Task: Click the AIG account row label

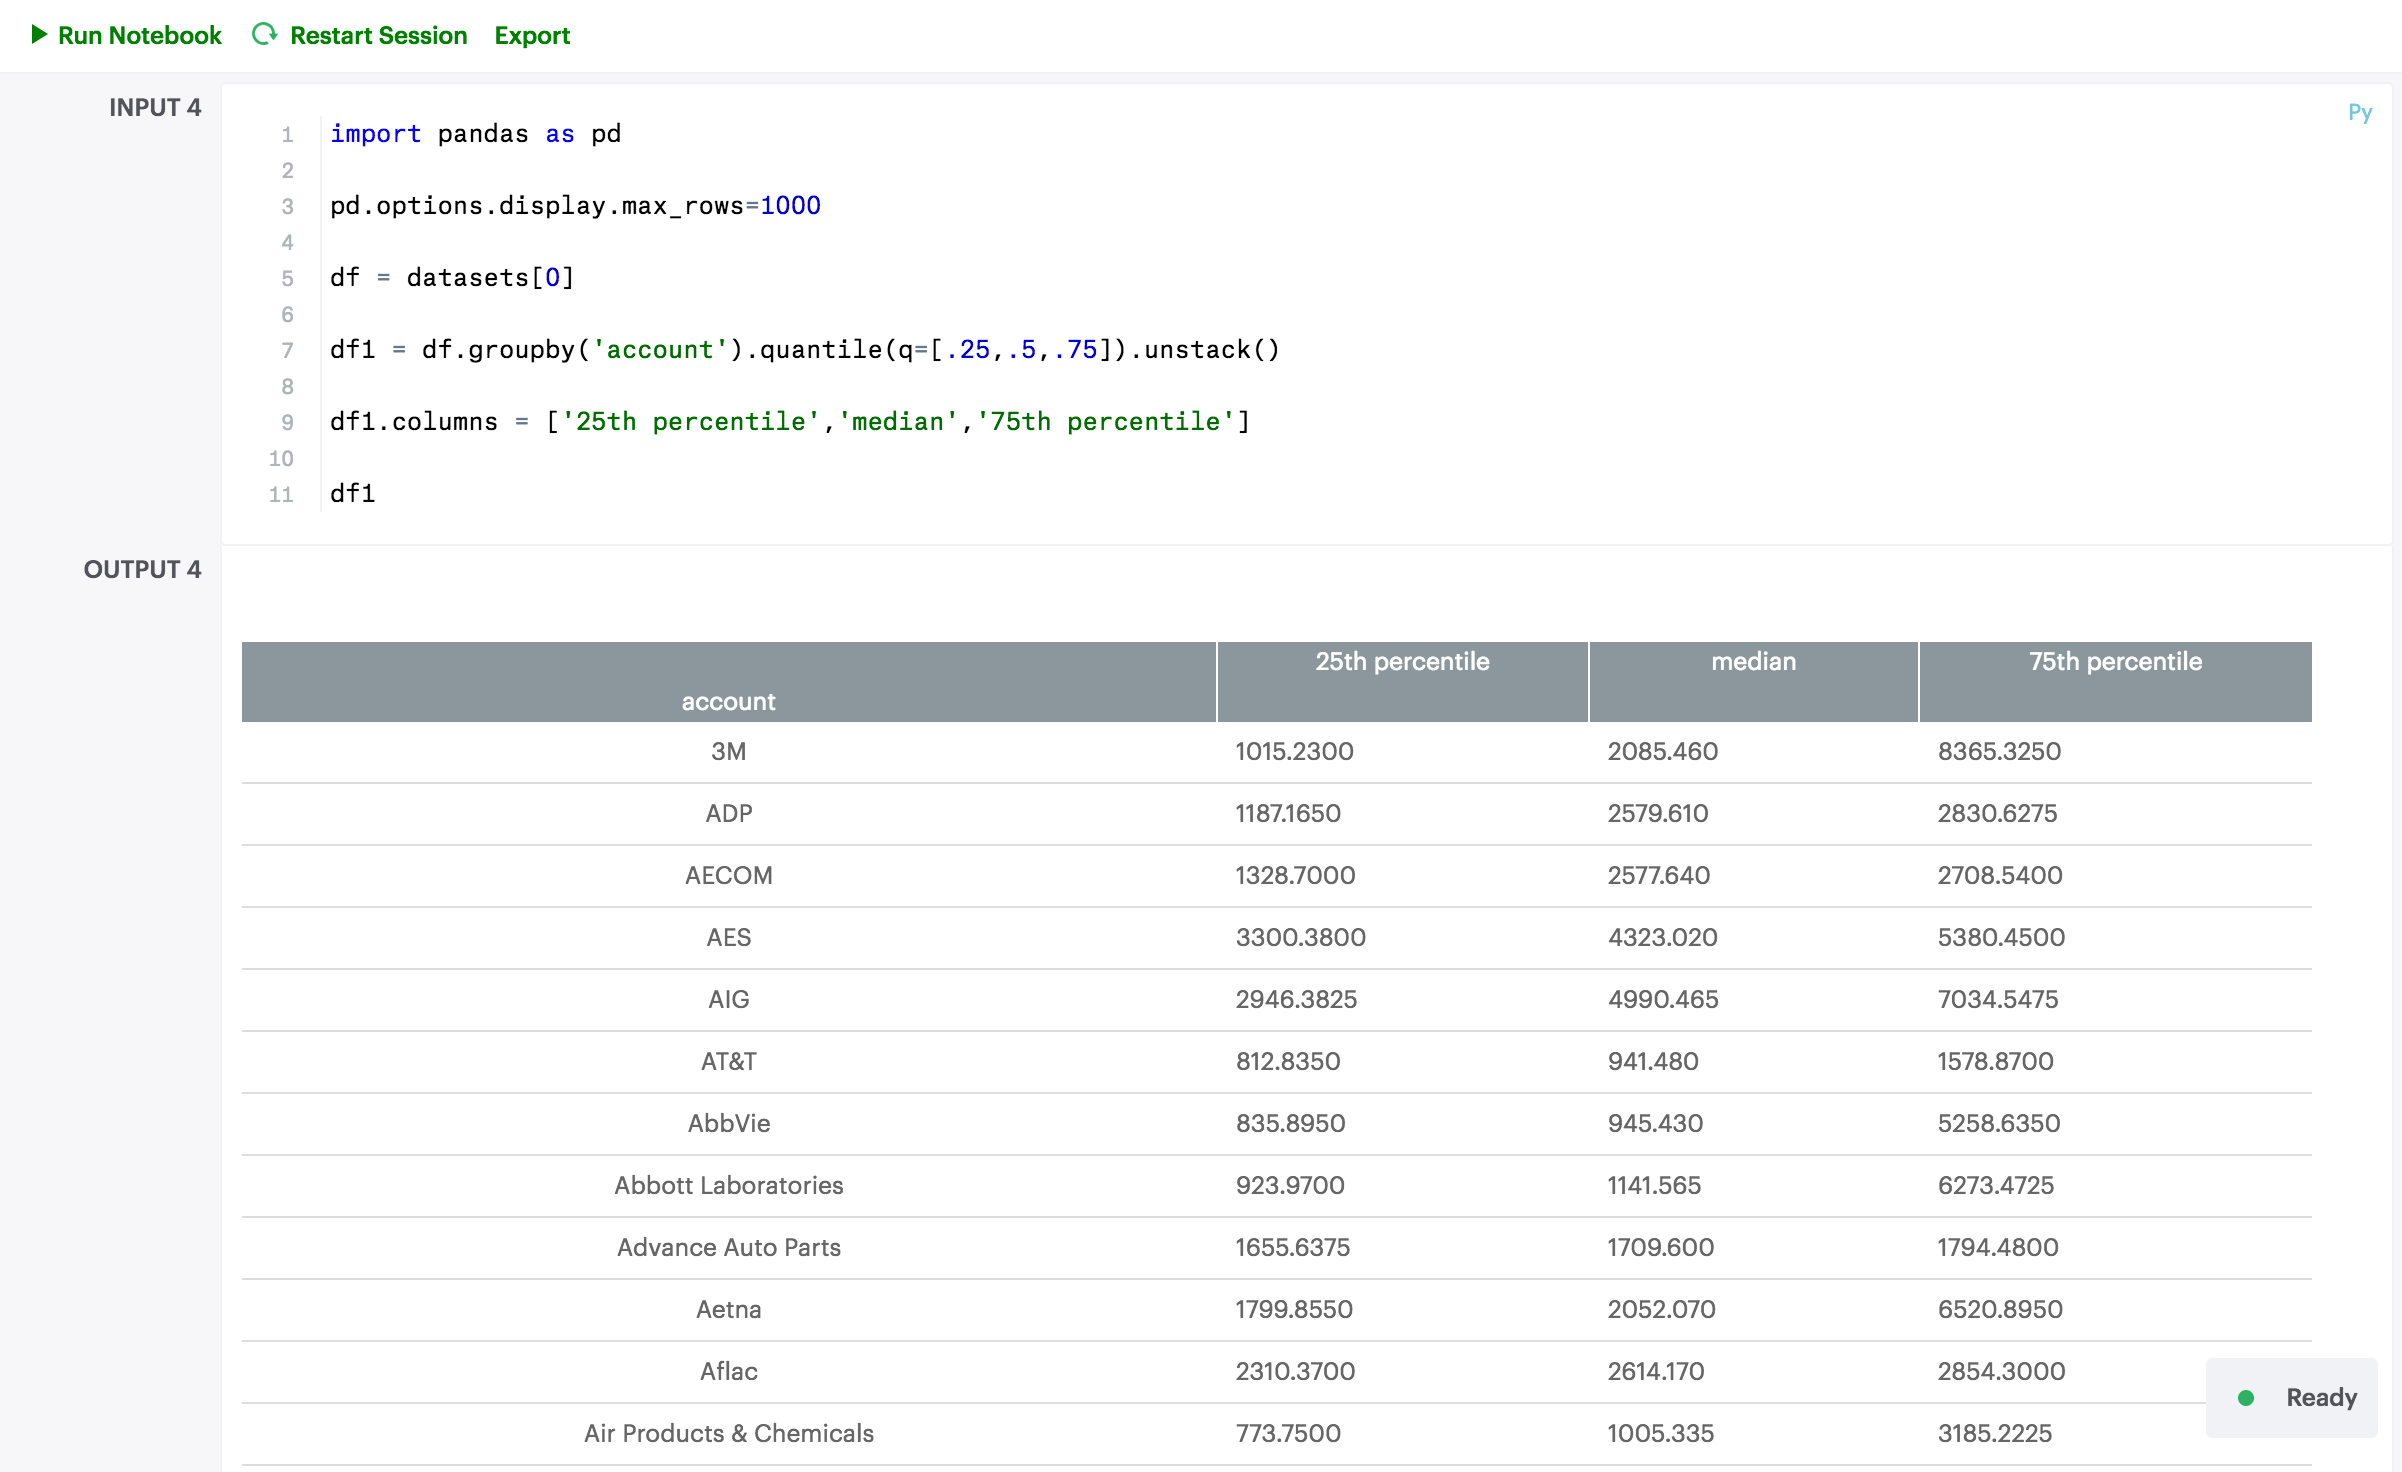Action: point(728,999)
